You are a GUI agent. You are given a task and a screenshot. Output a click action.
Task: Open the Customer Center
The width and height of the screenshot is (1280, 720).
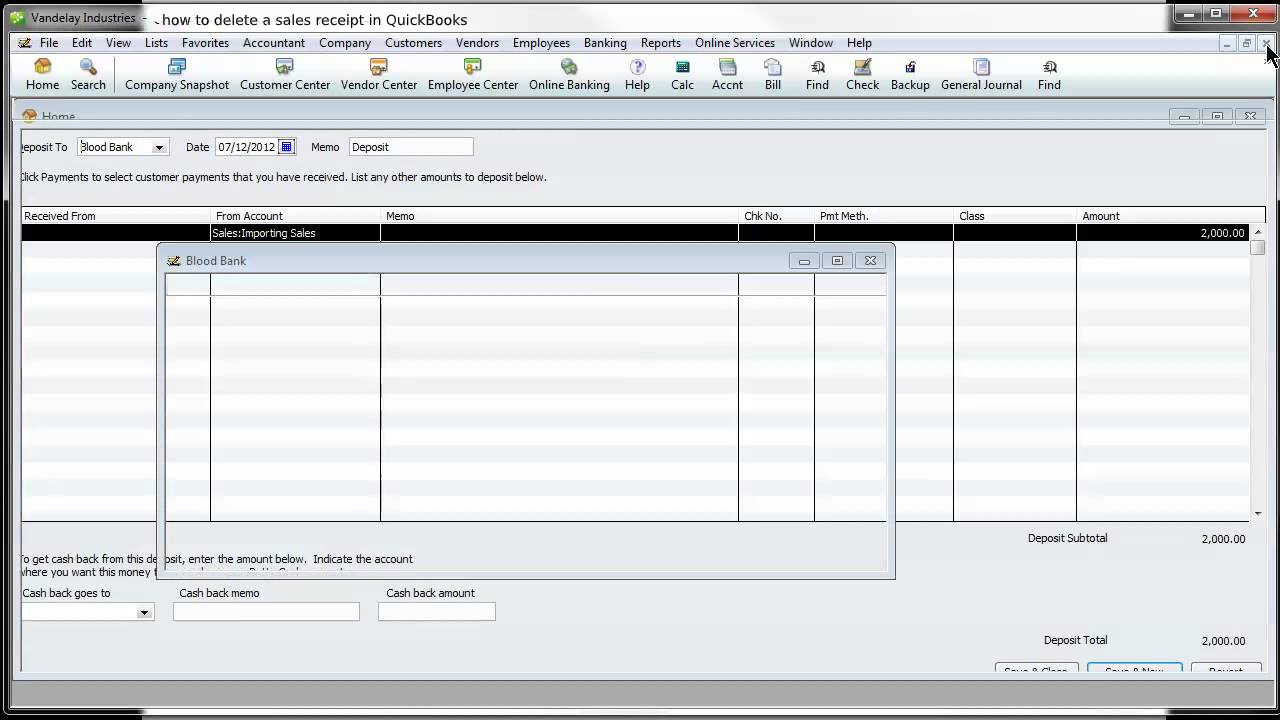coord(285,74)
